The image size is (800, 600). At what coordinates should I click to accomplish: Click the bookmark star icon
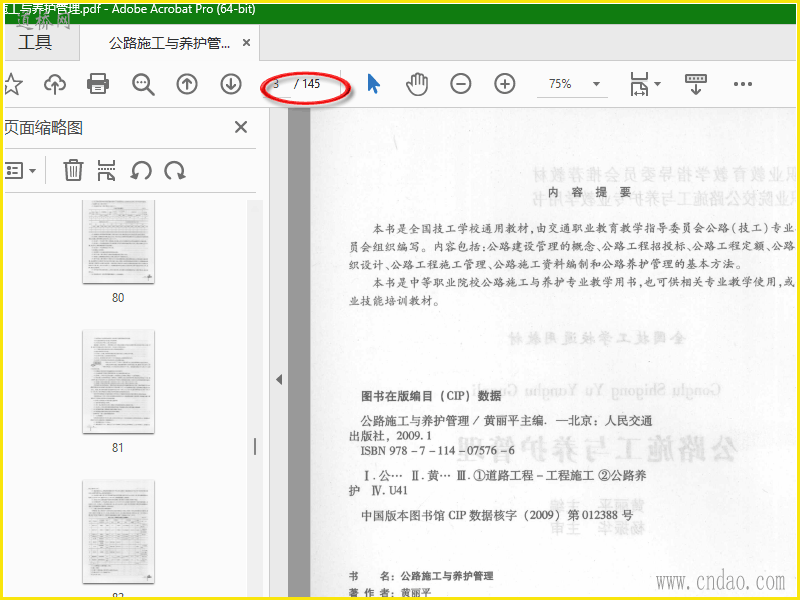click(x=12, y=84)
